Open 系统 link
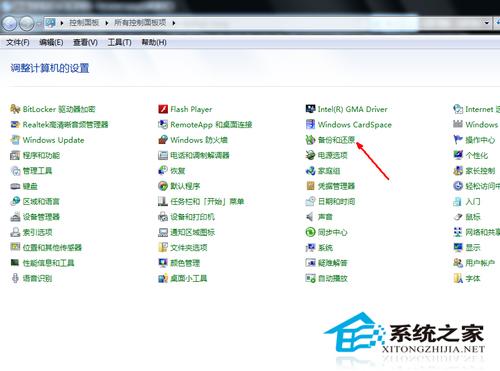The image size is (500, 371). tap(325, 247)
